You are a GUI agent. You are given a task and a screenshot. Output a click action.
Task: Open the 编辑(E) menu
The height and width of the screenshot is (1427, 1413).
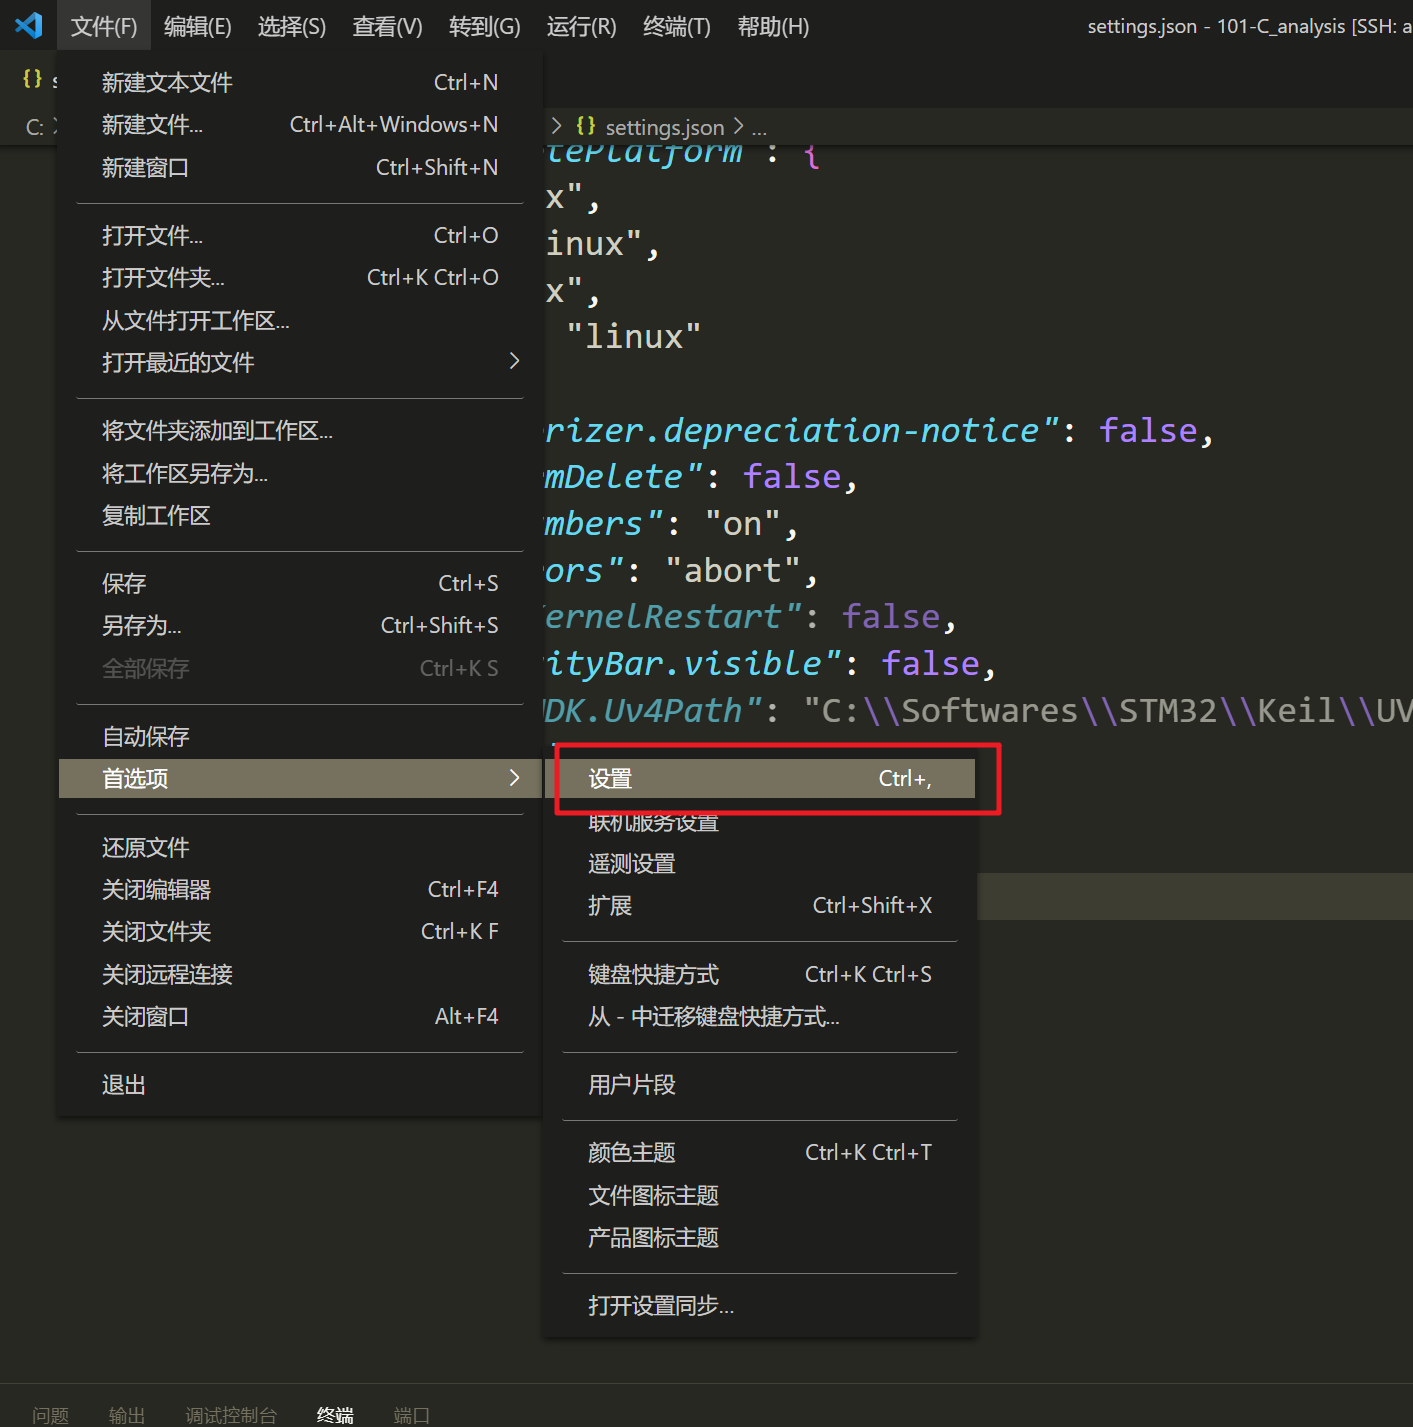click(x=198, y=26)
